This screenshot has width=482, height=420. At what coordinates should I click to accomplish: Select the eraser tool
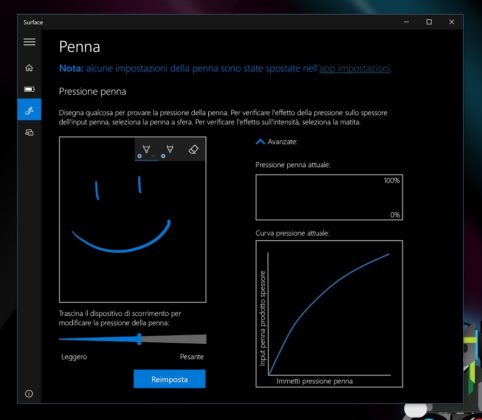[x=193, y=149]
